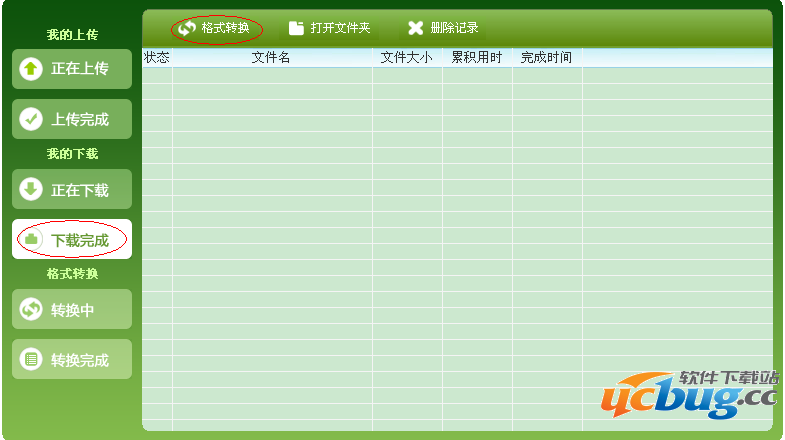Sort by the 文件名 column header

271,58
